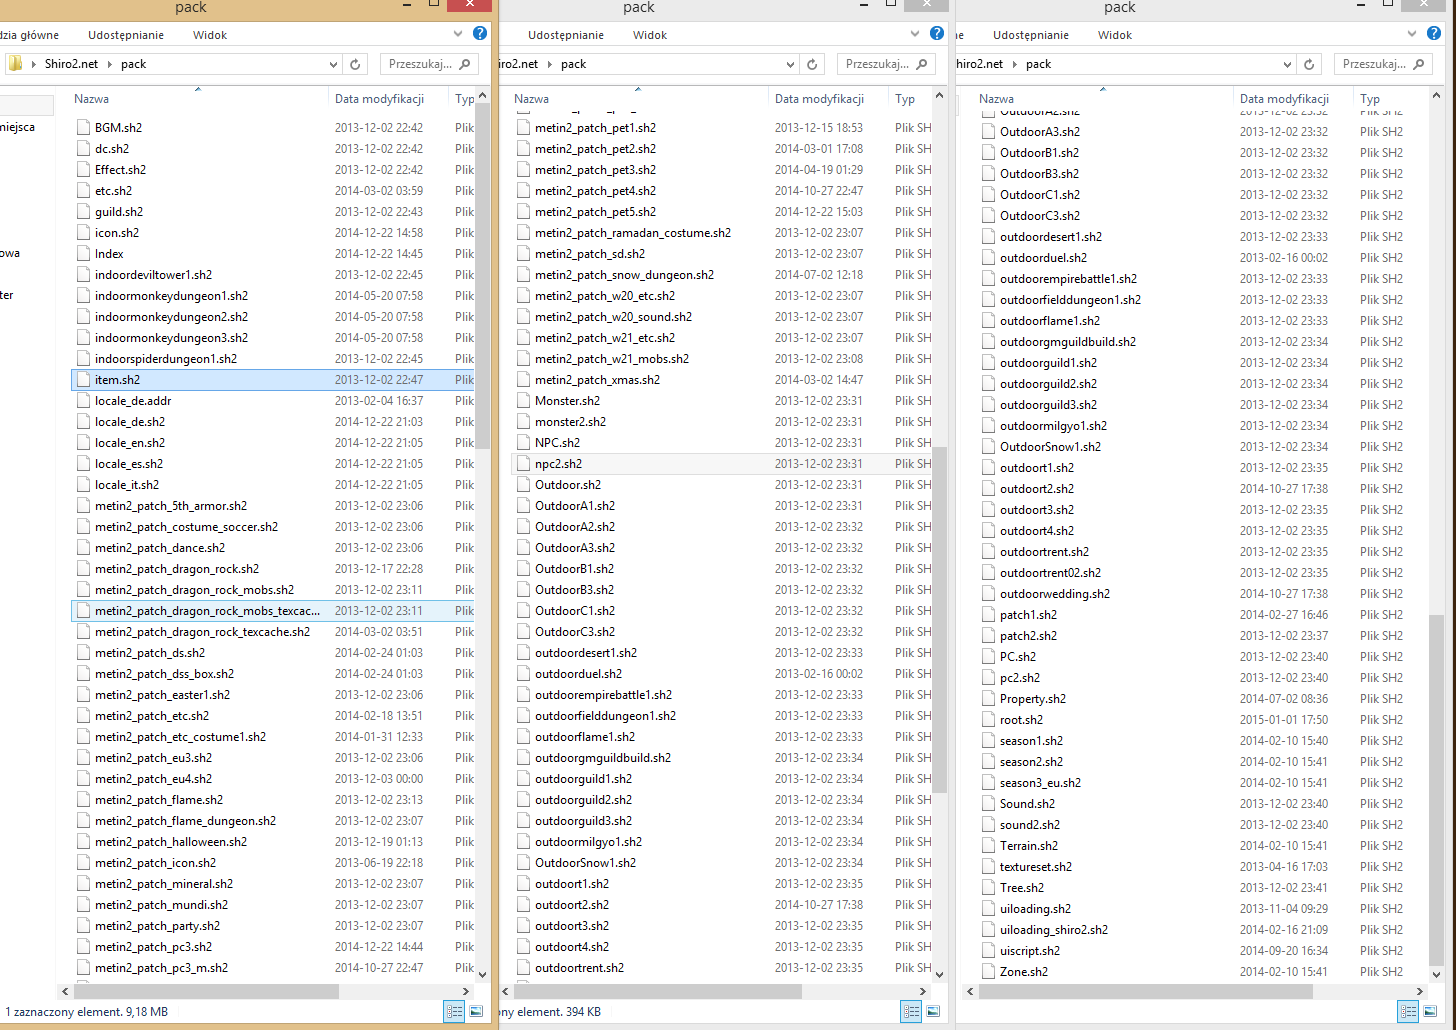The height and width of the screenshot is (1030, 1456).
Task: Click the magnifier in the middle search box
Action: 922,64
